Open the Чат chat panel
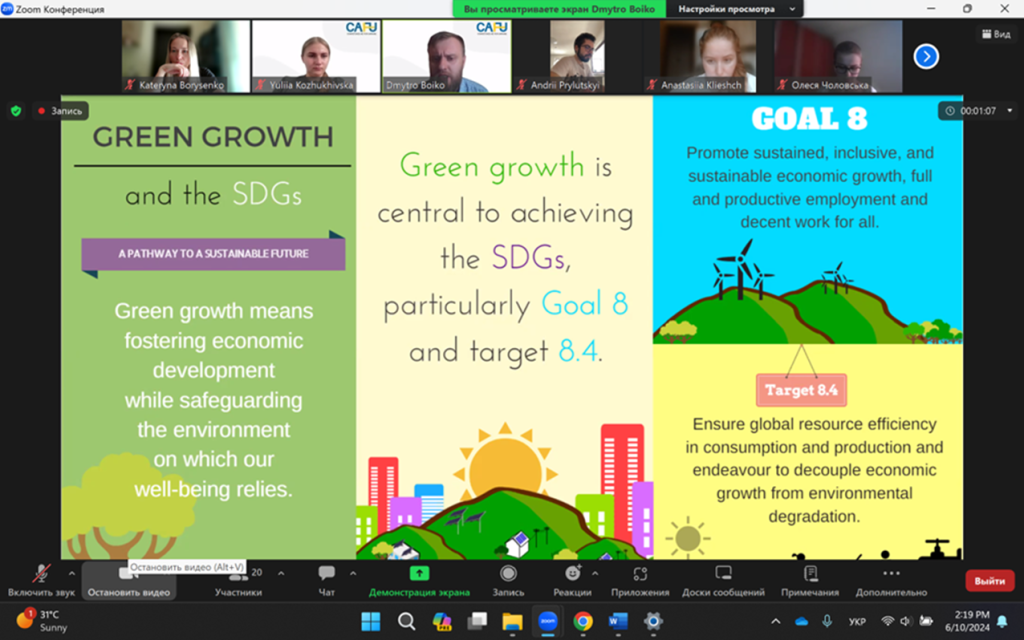The height and width of the screenshot is (640, 1024). tap(326, 580)
